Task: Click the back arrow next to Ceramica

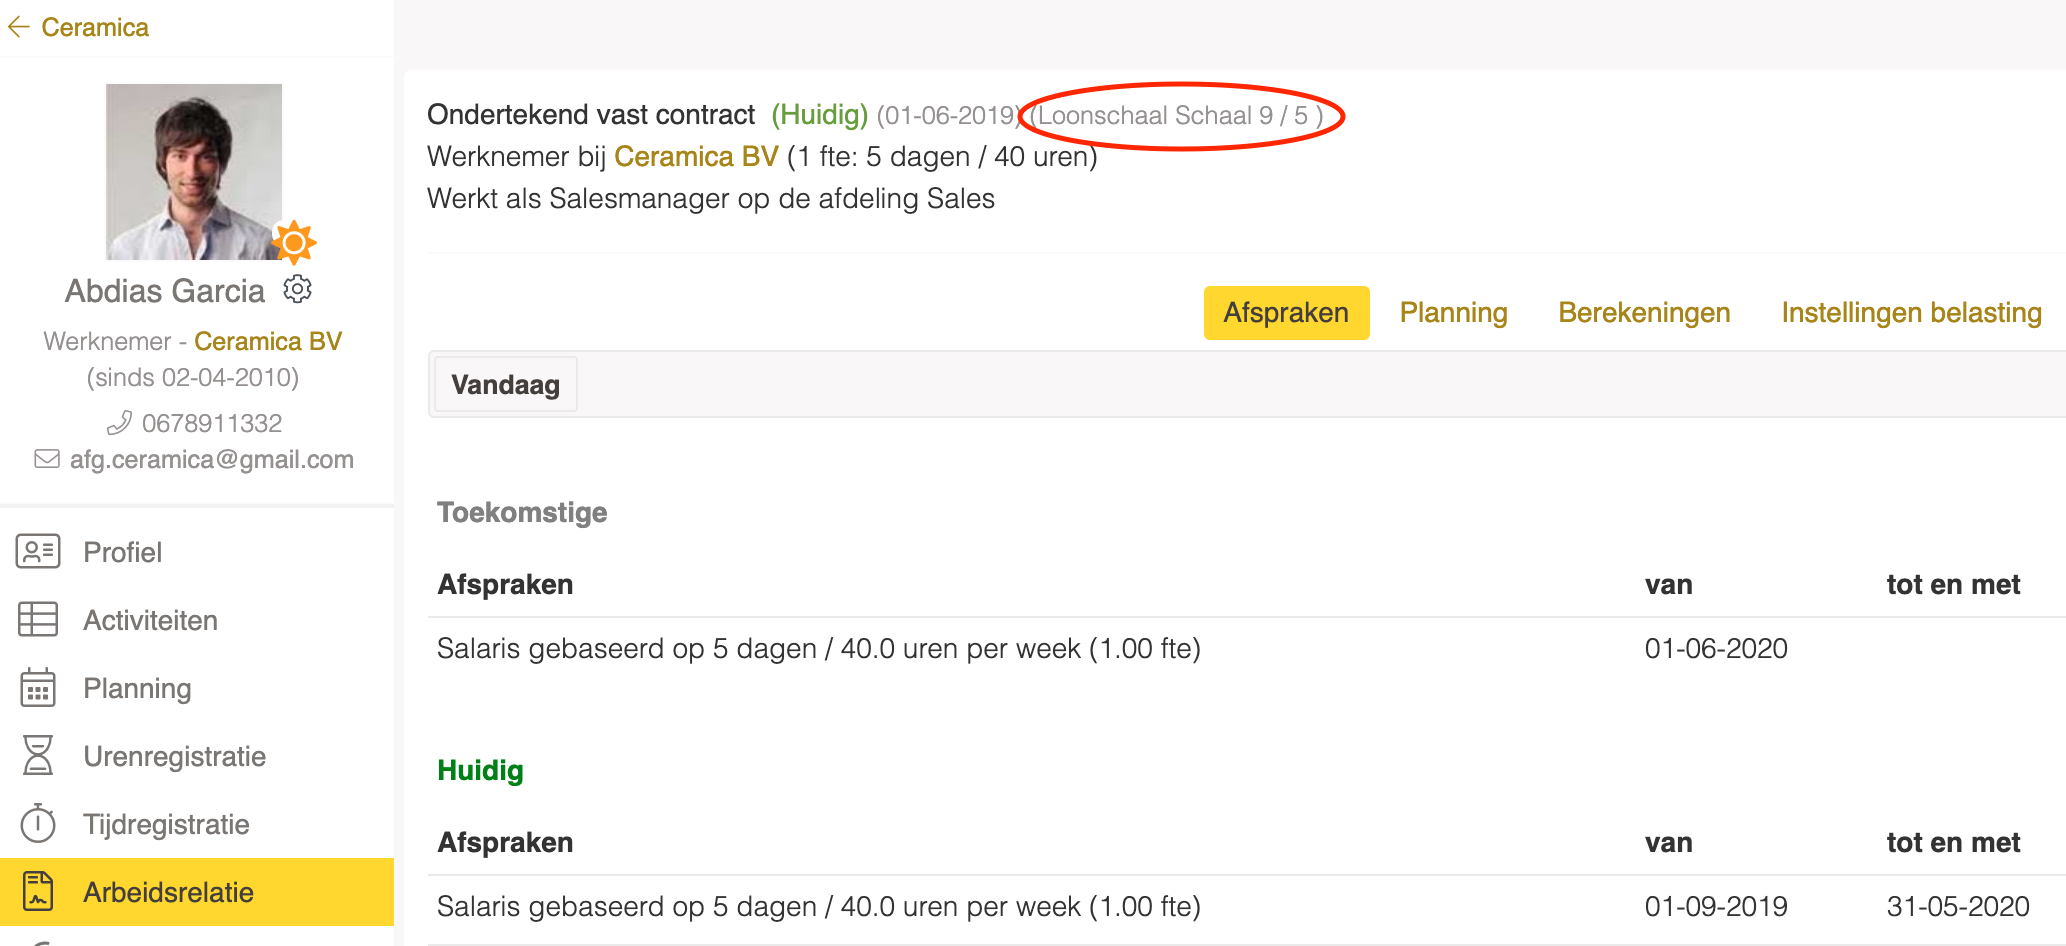Action: tap(18, 27)
